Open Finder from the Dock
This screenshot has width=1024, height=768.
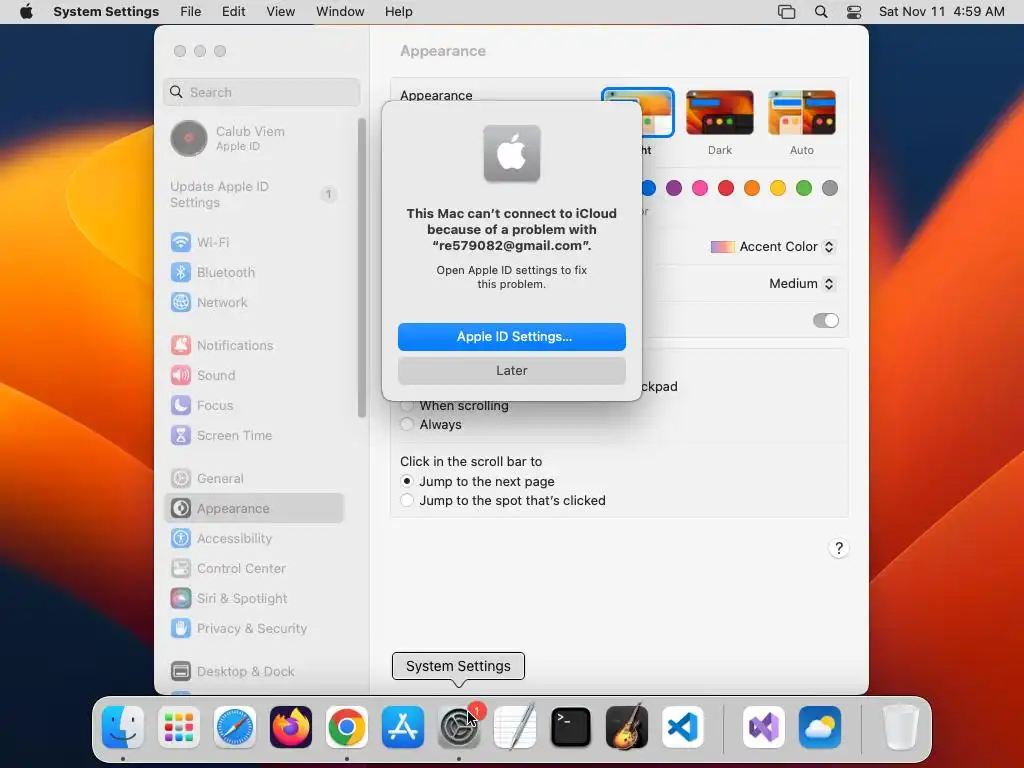click(x=123, y=727)
